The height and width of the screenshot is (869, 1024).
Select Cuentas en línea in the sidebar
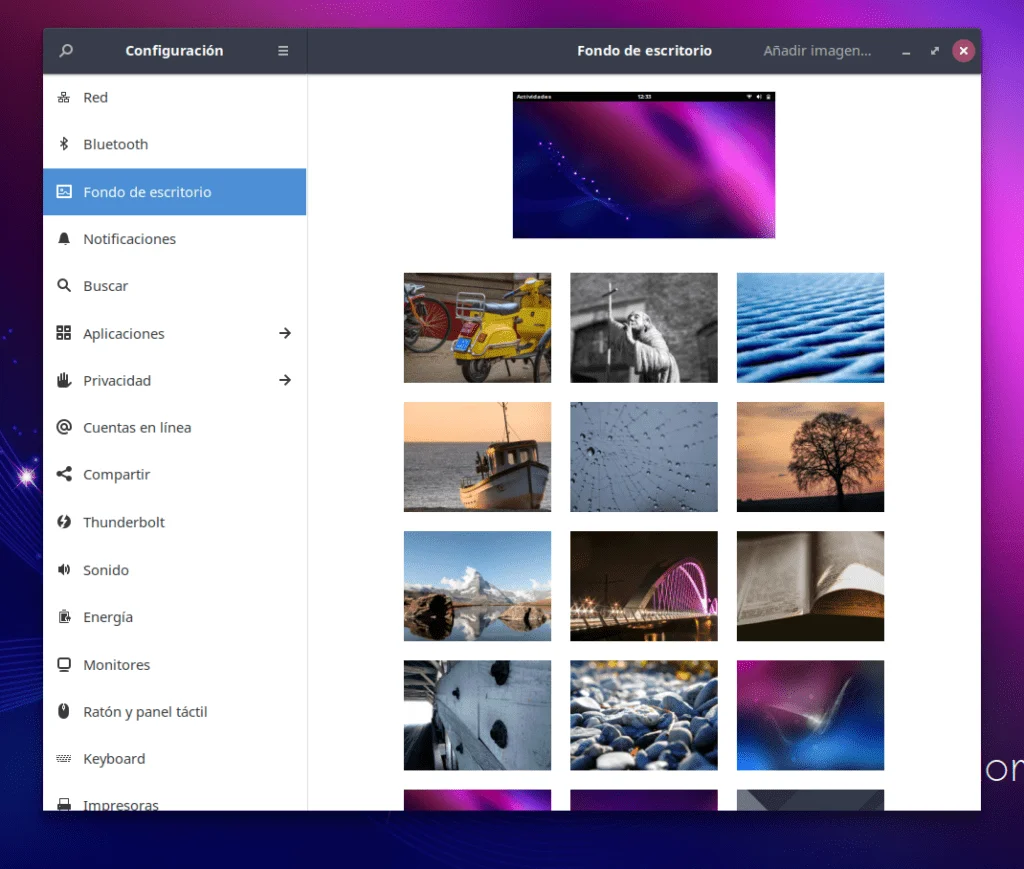pyautogui.click(x=174, y=428)
